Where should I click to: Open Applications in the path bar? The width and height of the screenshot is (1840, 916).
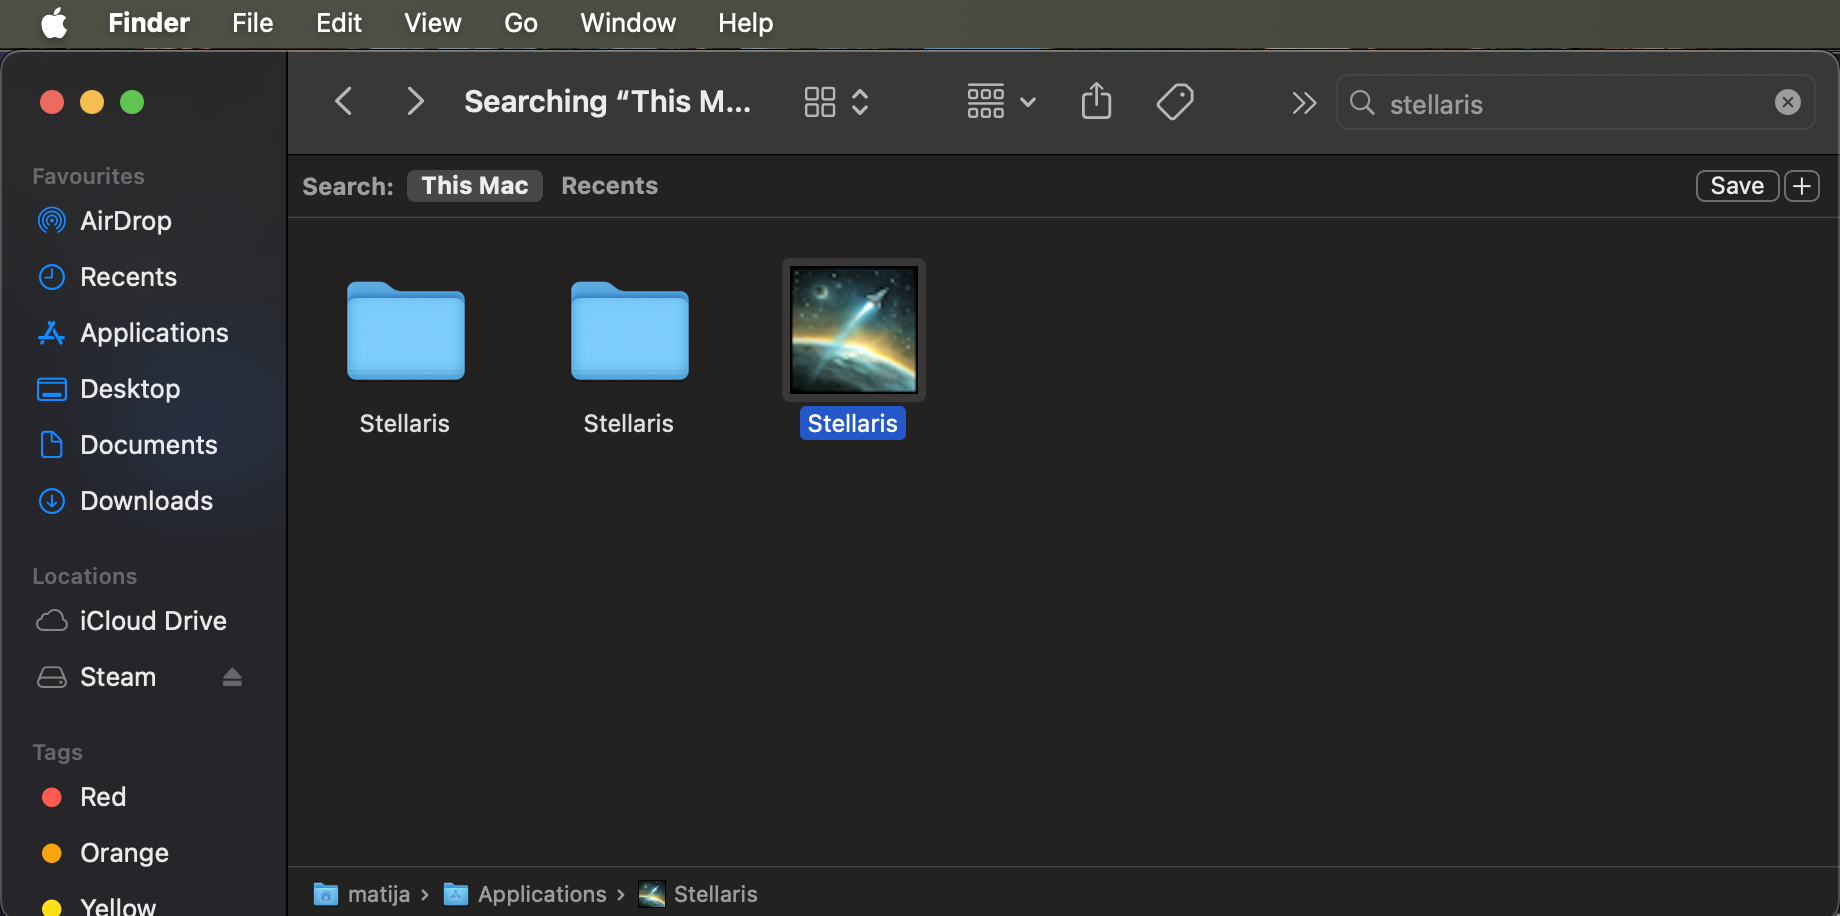[x=541, y=894]
